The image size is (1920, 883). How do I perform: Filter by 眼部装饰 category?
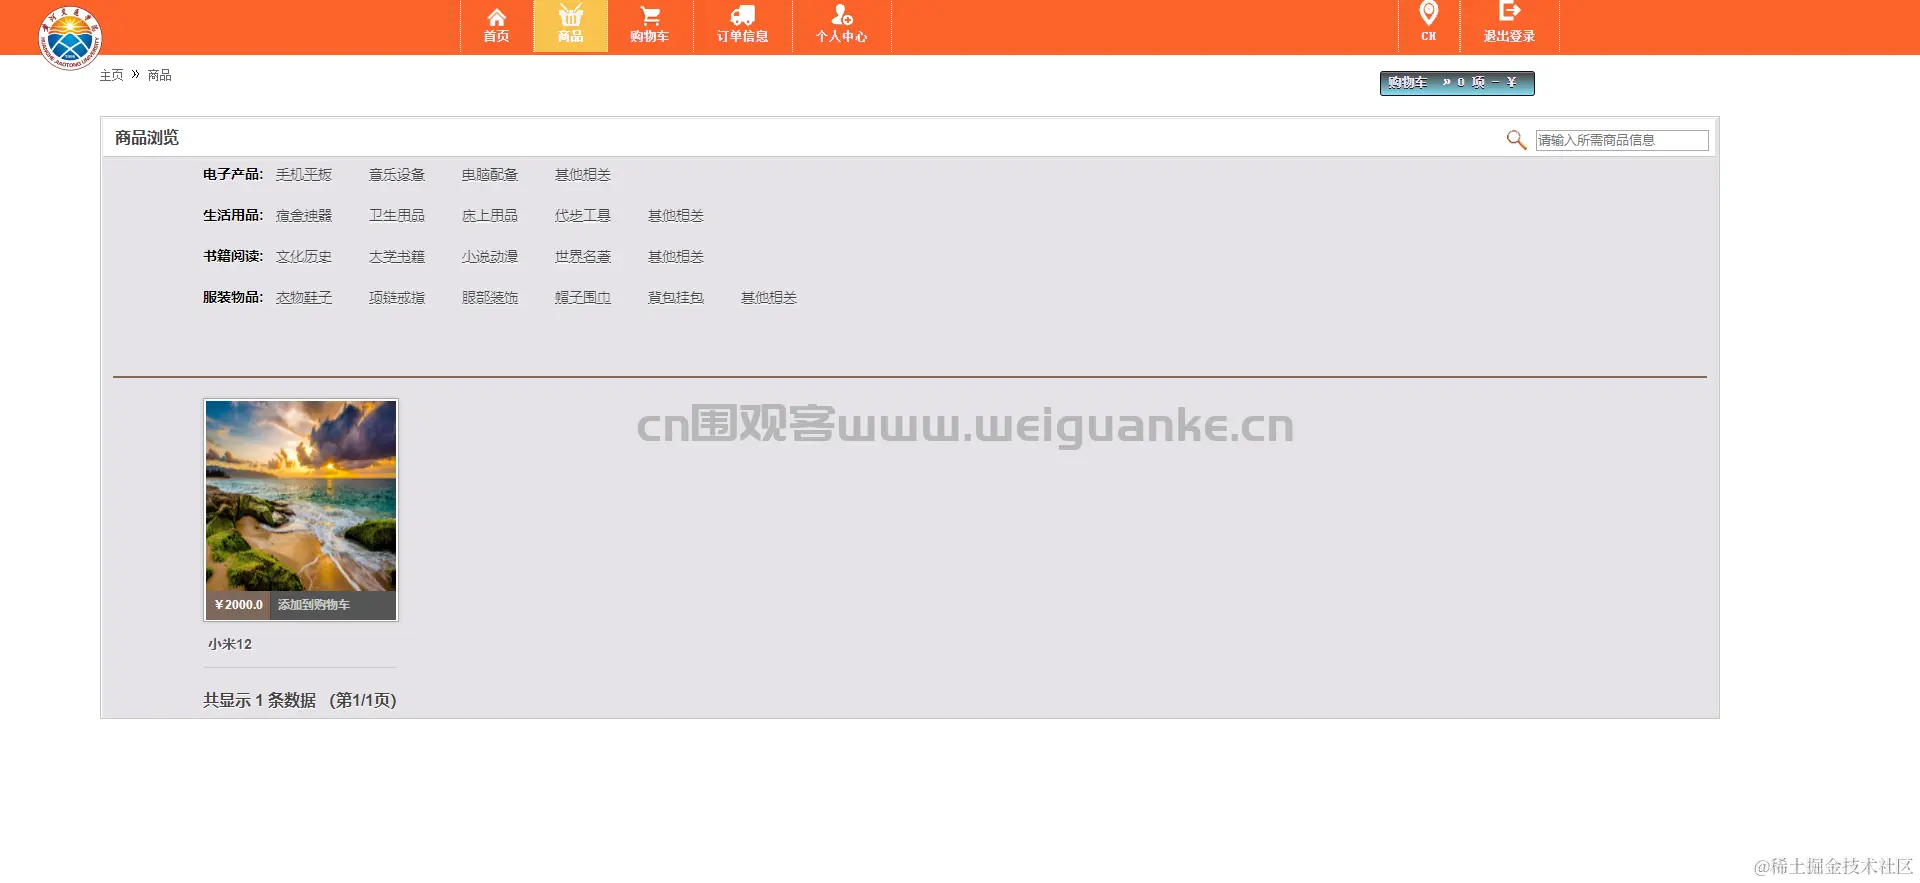point(490,298)
